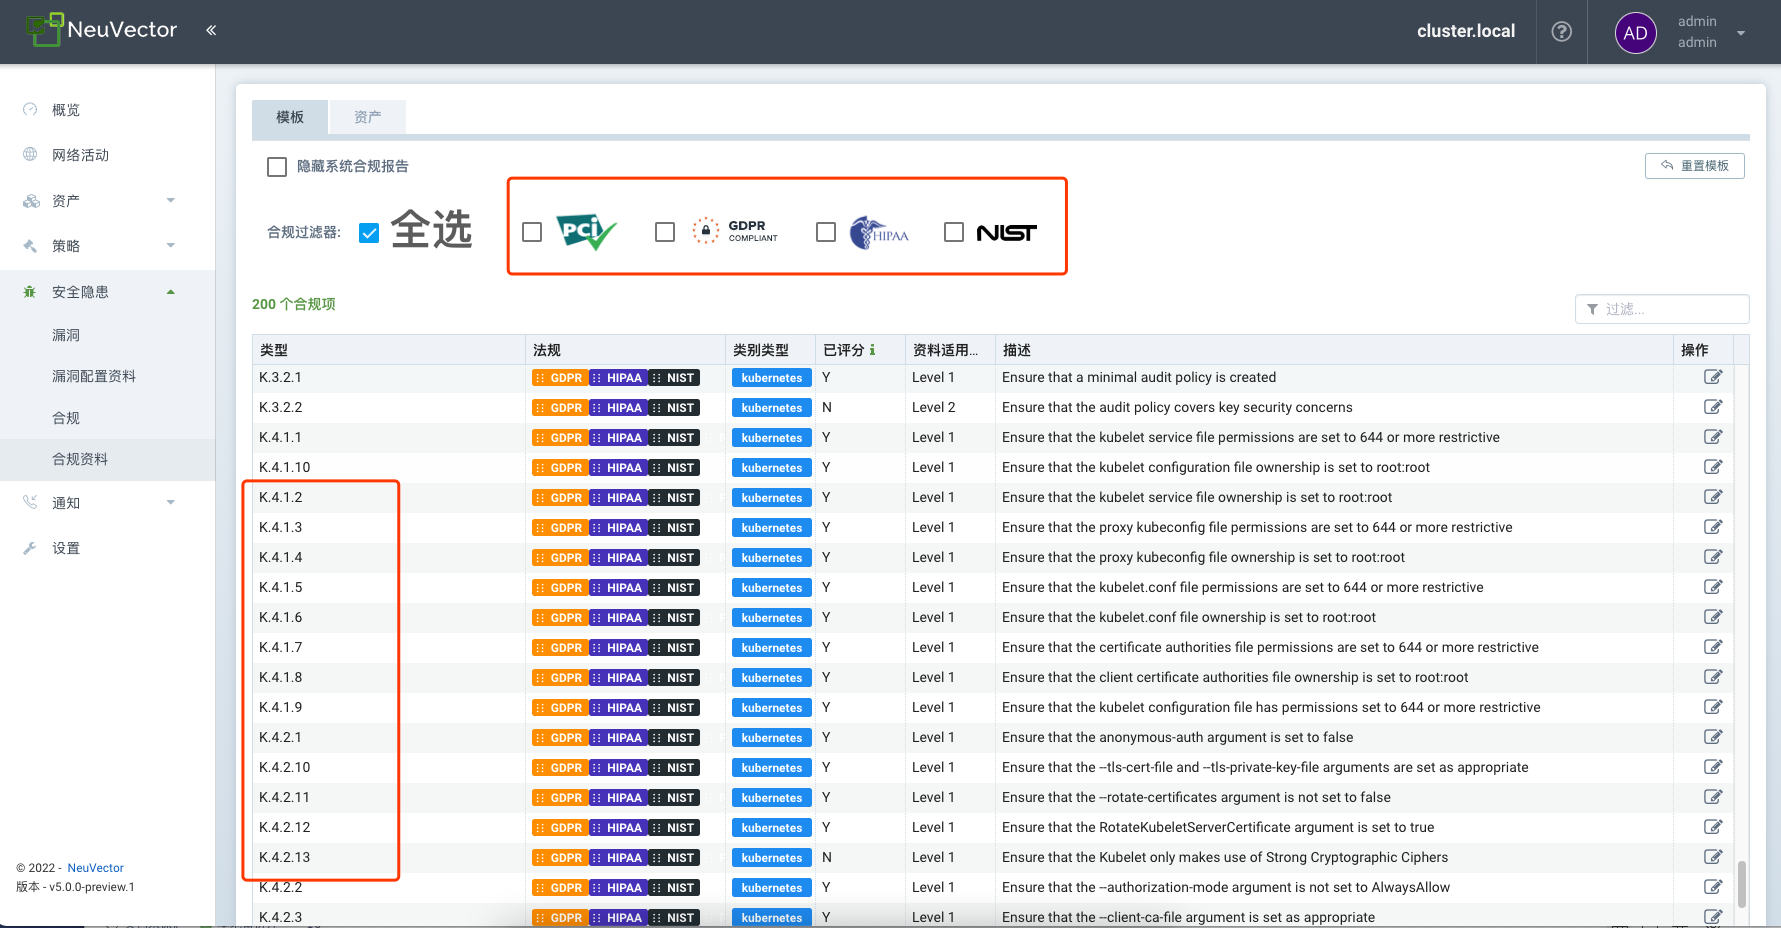Open 漏洞配置资料 in the sidebar
1781x928 pixels.
[94, 376]
